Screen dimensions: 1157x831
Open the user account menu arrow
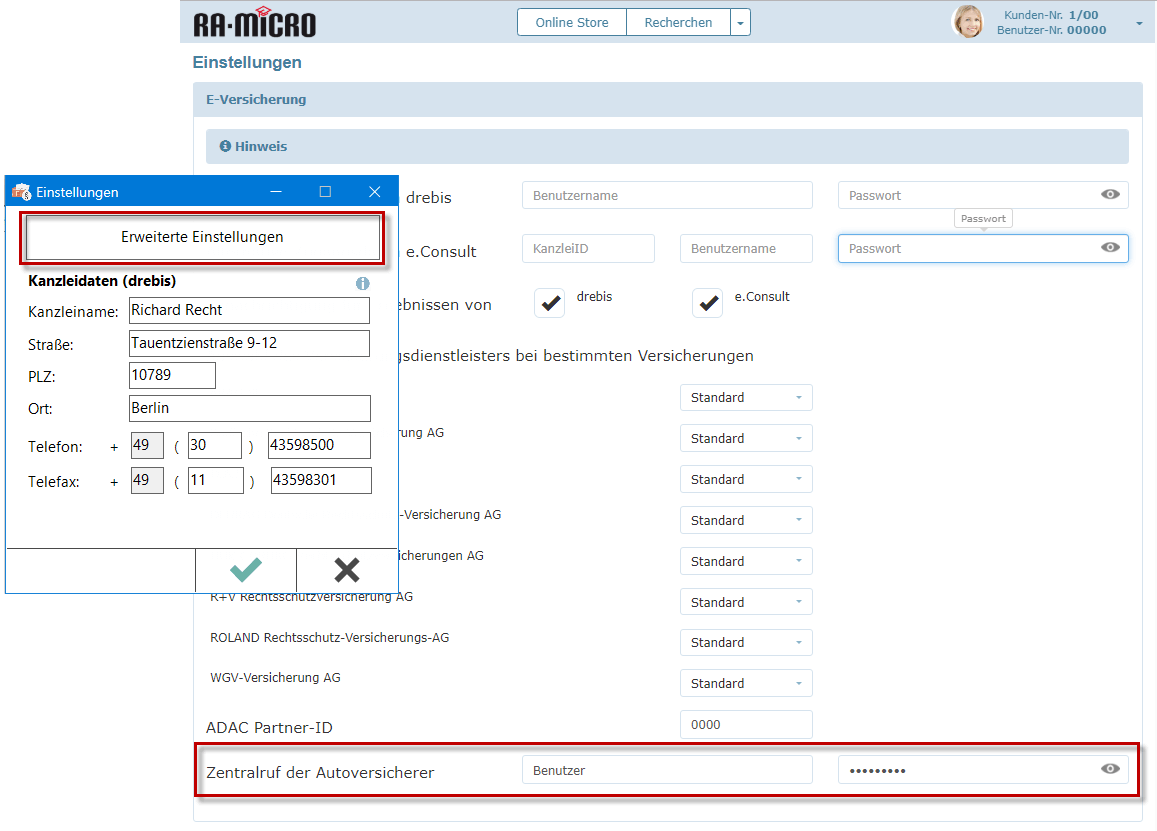(1139, 23)
